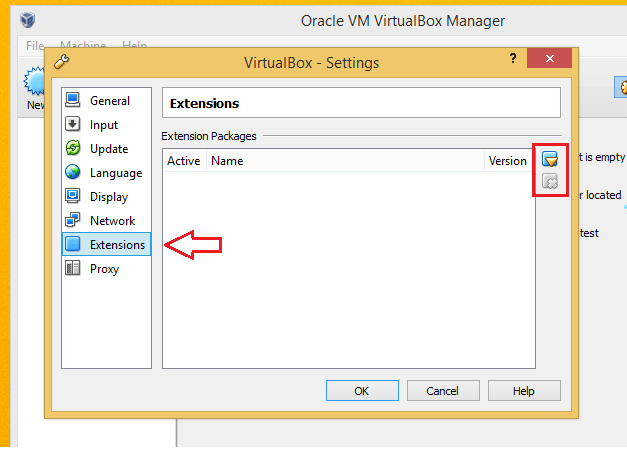The height and width of the screenshot is (449, 627).
Task: Click the VirtualBox cube logo icon
Action: (28, 20)
